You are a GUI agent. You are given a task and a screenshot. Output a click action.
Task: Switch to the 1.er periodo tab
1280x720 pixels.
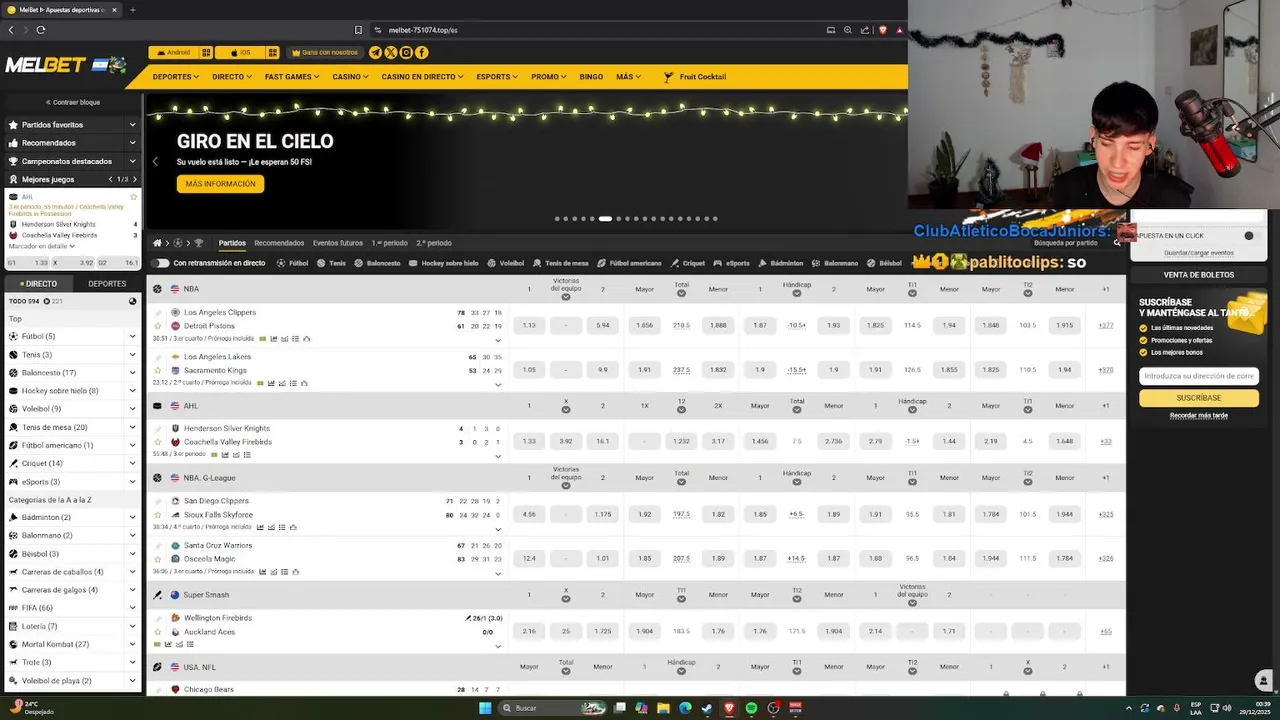pyautogui.click(x=390, y=243)
